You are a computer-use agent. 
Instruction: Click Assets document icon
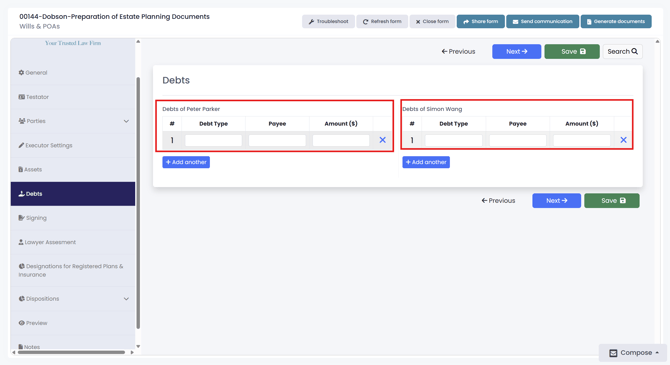click(21, 170)
